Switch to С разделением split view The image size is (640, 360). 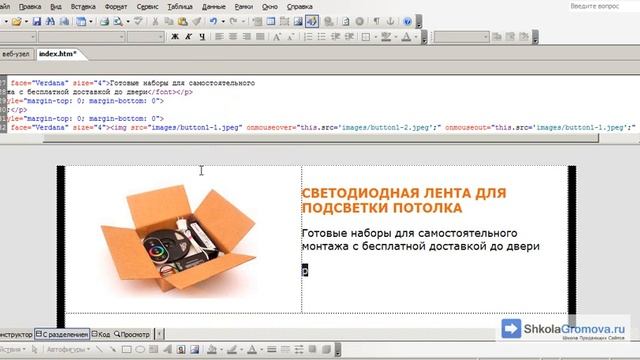(x=62, y=334)
